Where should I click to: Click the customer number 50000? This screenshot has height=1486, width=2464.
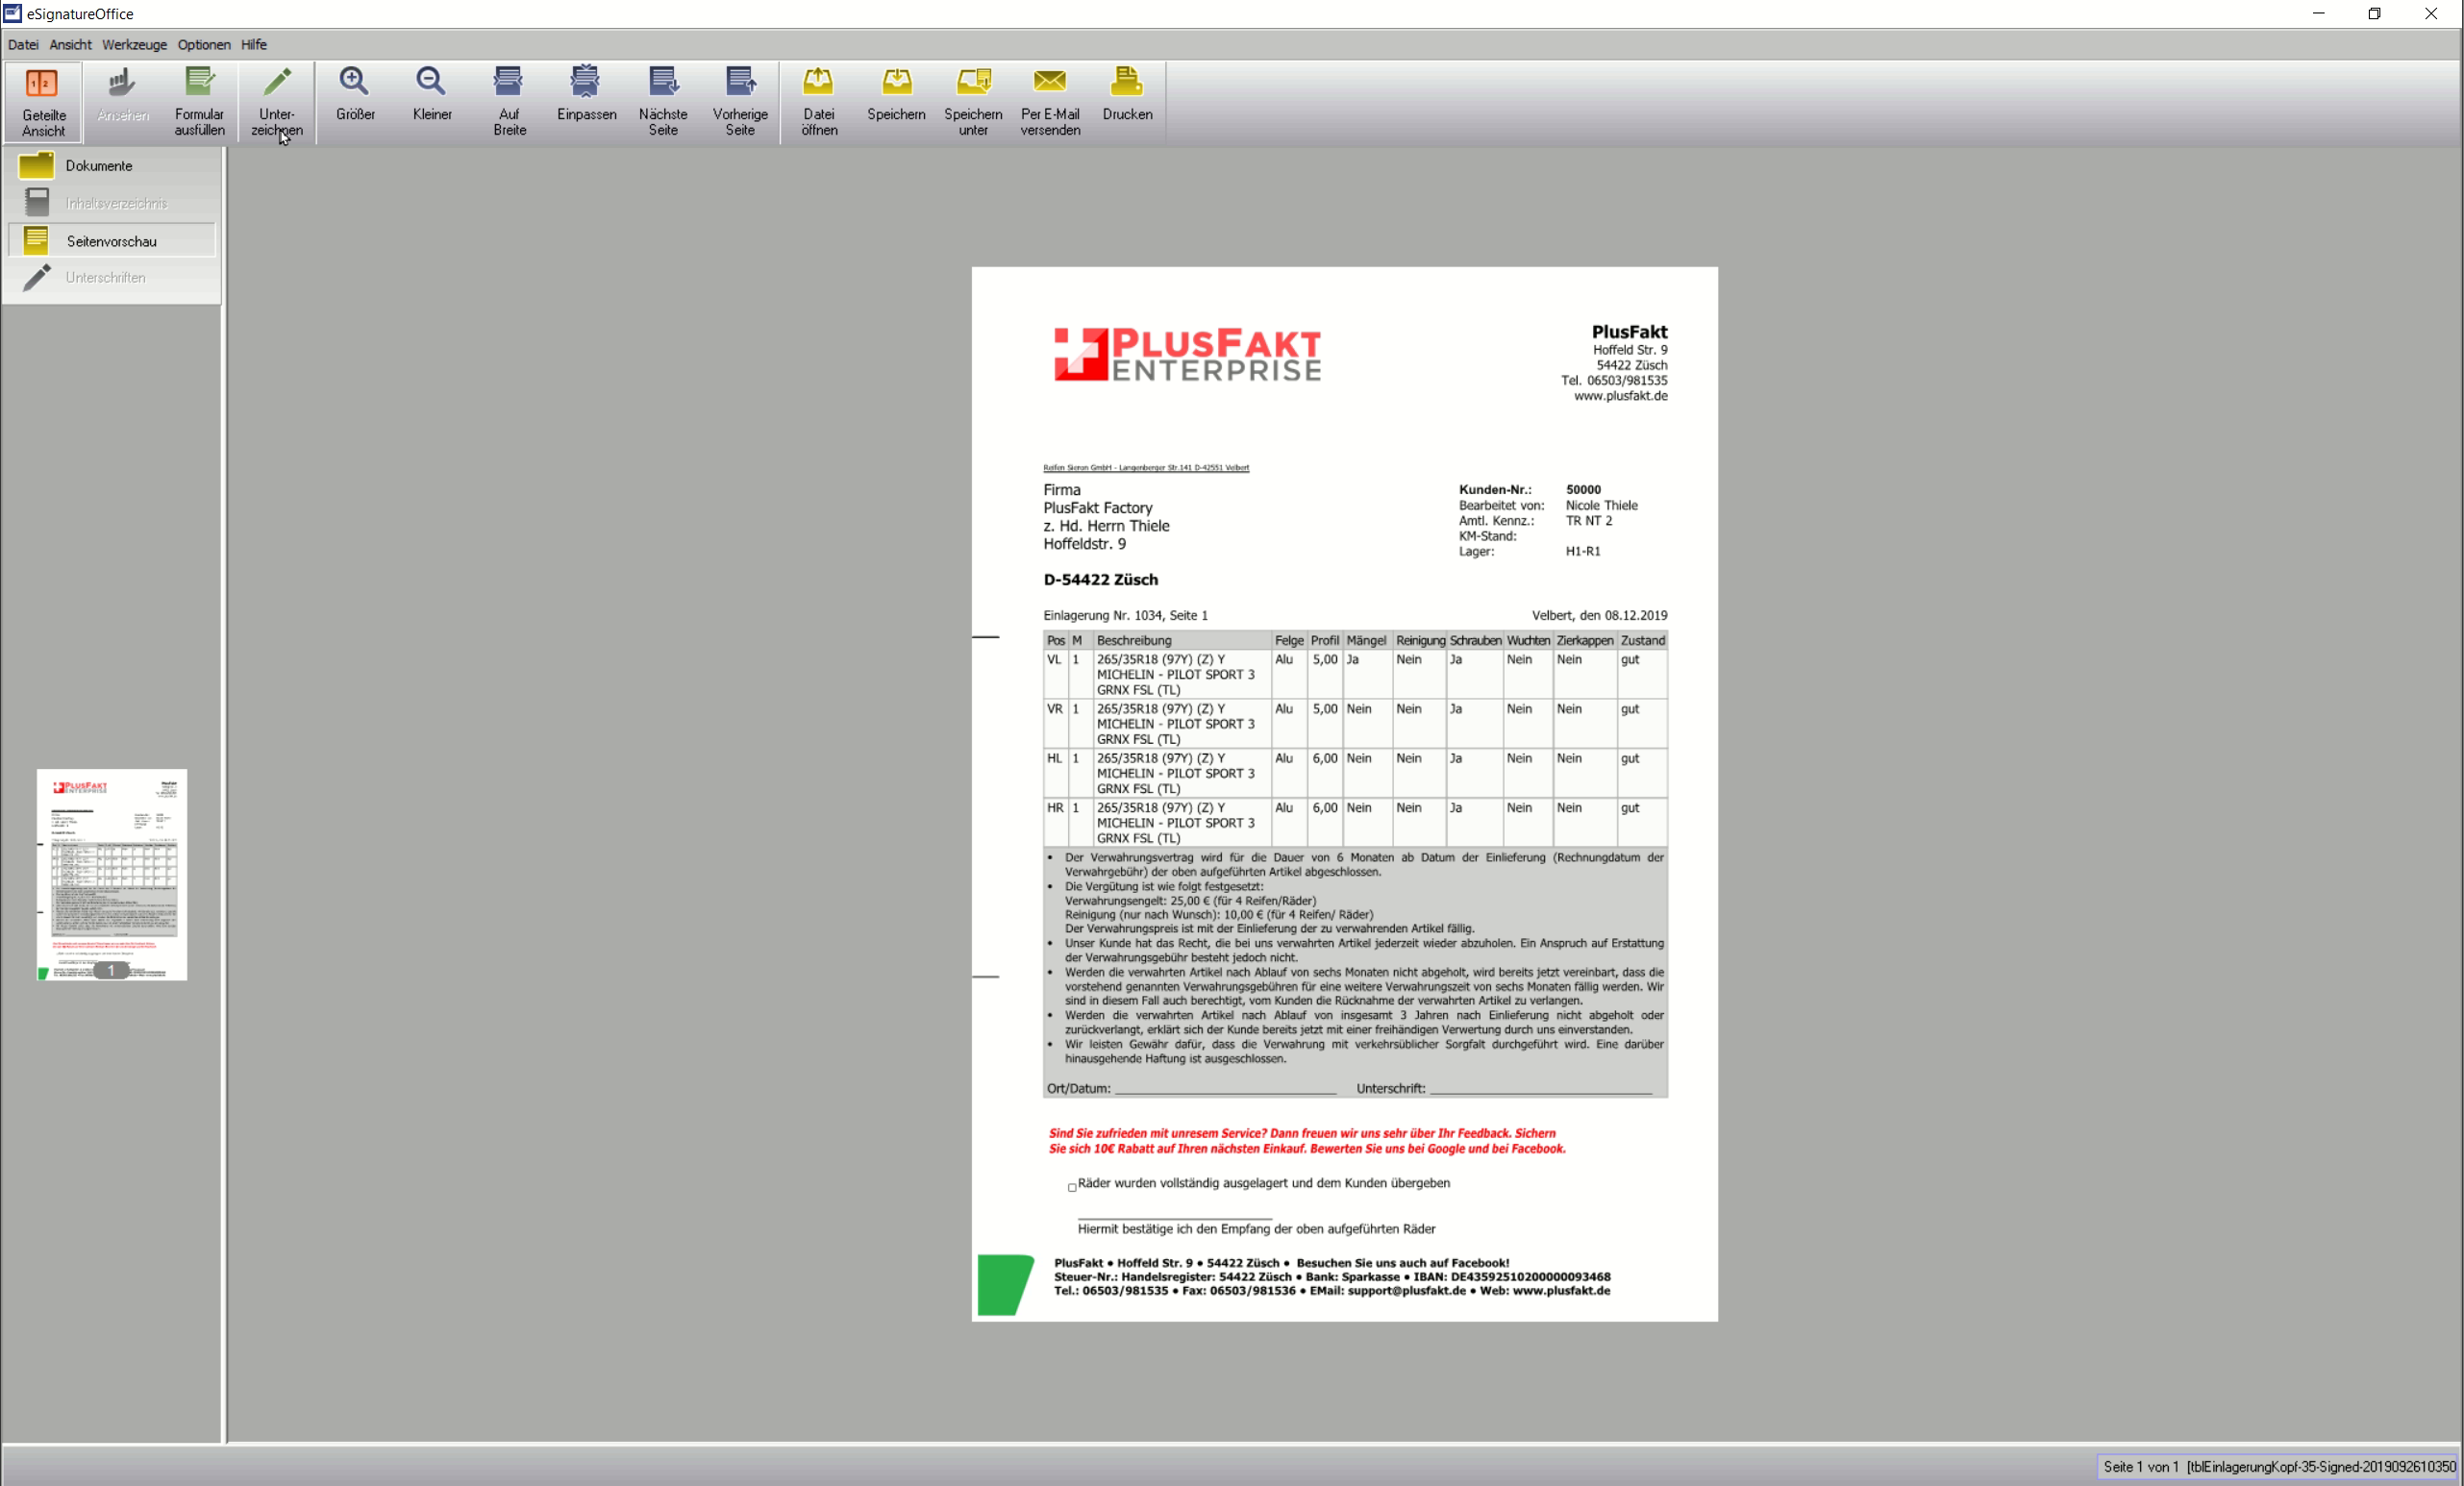[1583, 490]
